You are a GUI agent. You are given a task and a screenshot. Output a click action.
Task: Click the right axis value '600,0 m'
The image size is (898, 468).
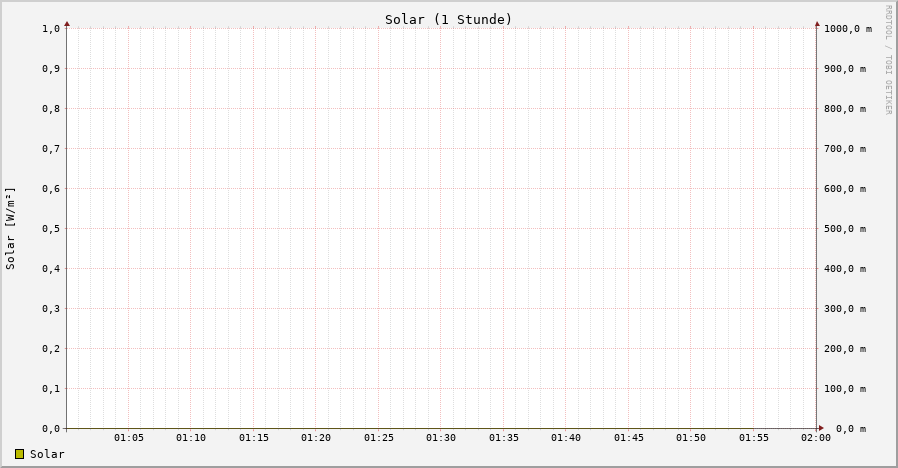pos(845,188)
